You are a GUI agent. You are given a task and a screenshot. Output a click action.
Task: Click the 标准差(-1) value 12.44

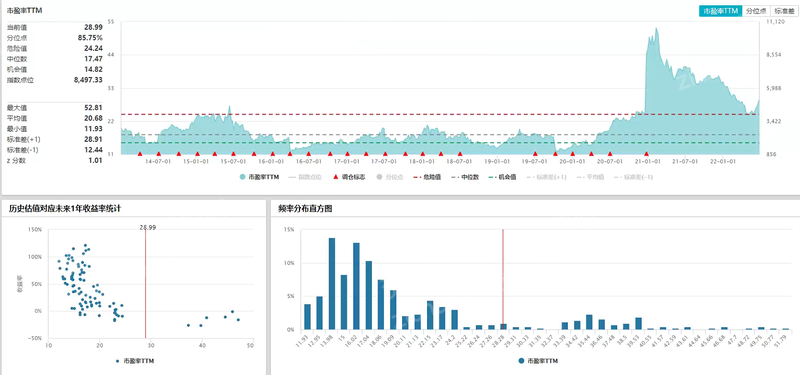(x=93, y=149)
